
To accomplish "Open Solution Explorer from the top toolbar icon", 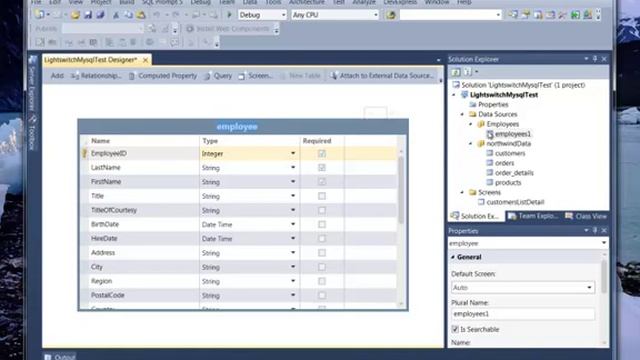I will tap(513, 15).
